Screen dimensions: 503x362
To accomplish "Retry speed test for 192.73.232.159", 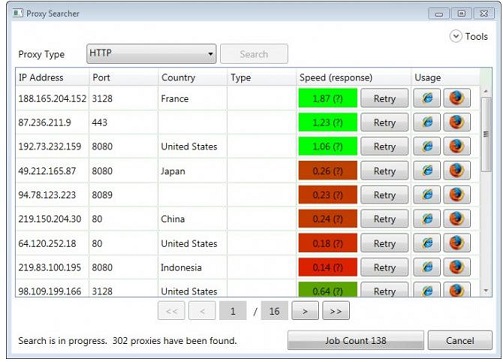I will [384, 146].
